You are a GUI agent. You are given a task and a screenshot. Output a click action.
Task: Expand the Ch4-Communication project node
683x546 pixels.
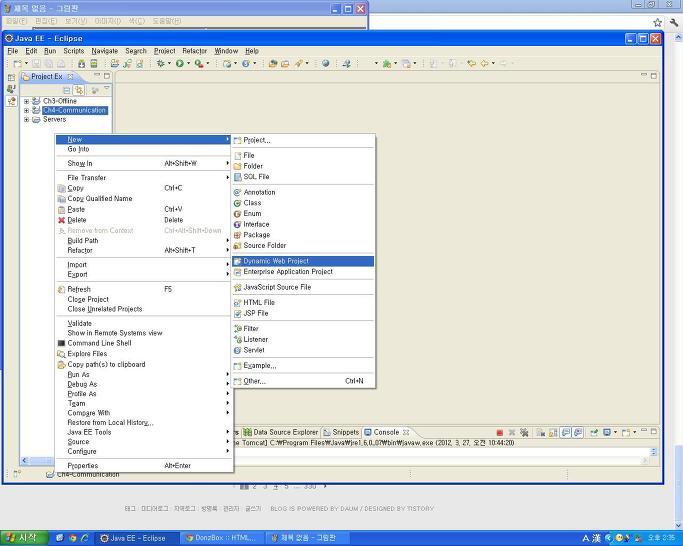pyautogui.click(x=27, y=110)
